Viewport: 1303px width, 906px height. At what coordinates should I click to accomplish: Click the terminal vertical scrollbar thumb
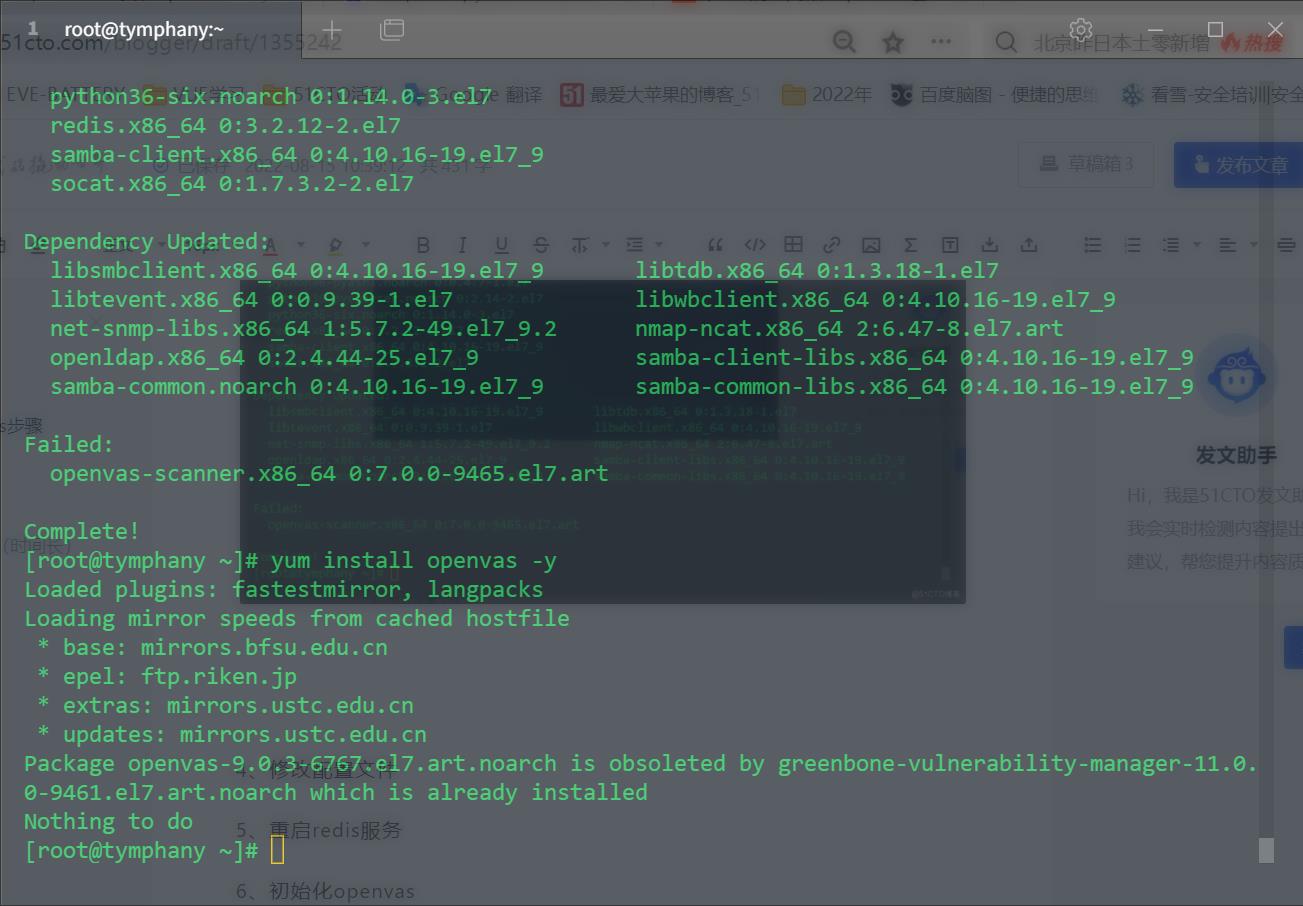(1266, 850)
